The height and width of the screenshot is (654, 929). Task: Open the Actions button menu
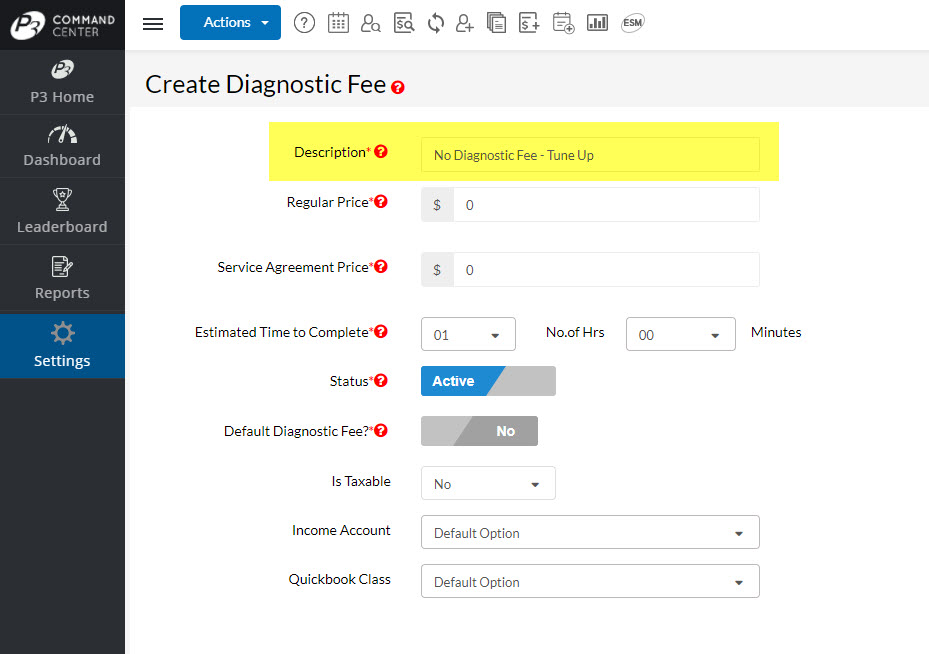point(230,22)
